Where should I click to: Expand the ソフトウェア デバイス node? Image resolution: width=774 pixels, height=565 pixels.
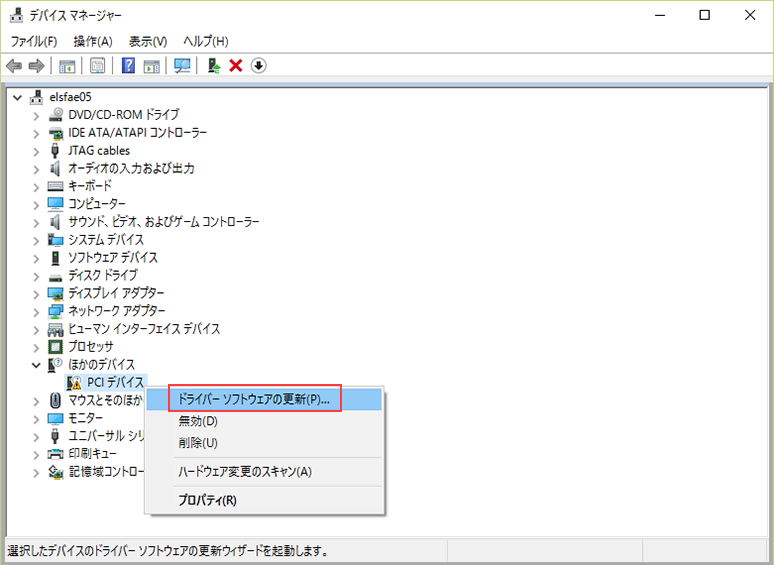click(36, 258)
